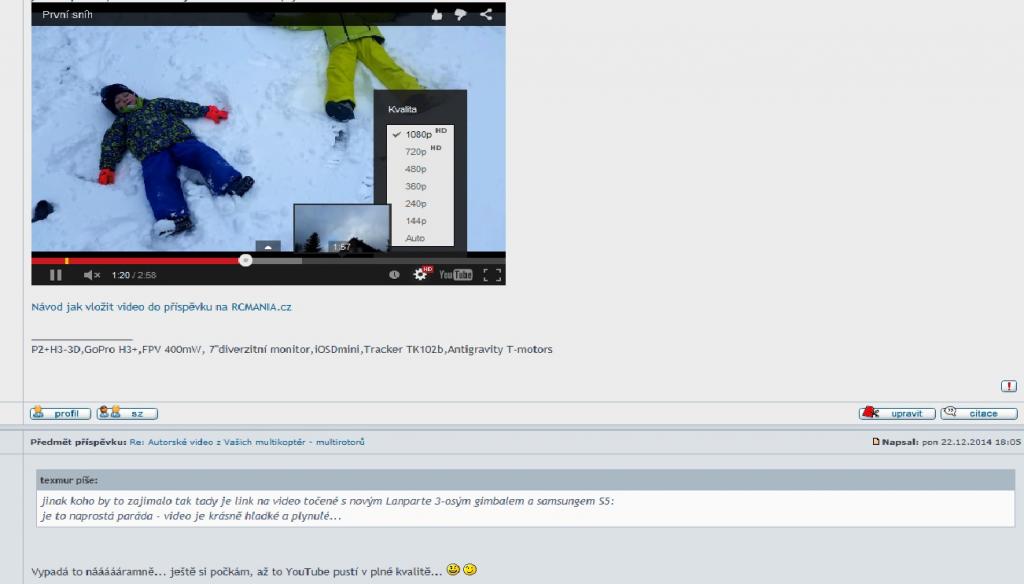Choose 480p video quality

coord(416,169)
